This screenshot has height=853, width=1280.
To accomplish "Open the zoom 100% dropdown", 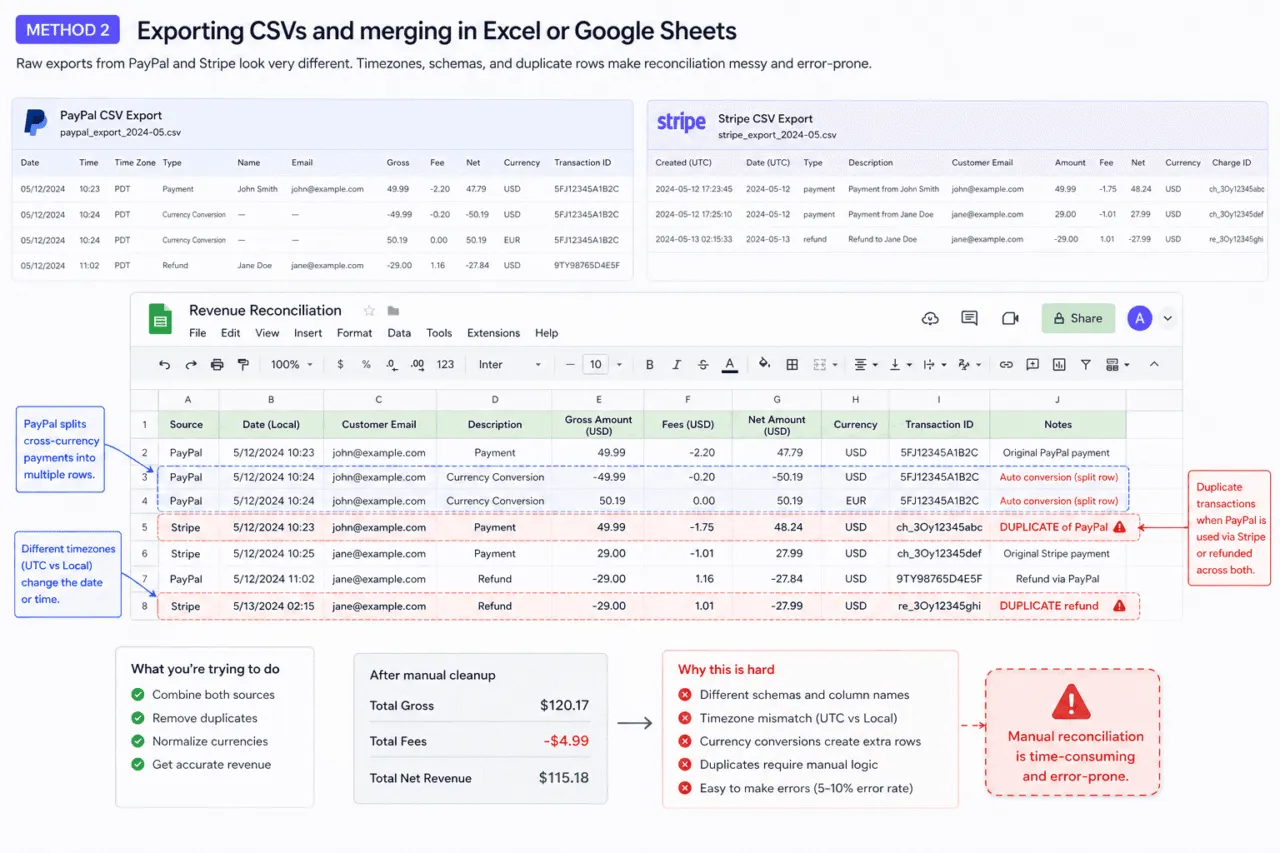I will pyautogui.click(x=292, y=365).
